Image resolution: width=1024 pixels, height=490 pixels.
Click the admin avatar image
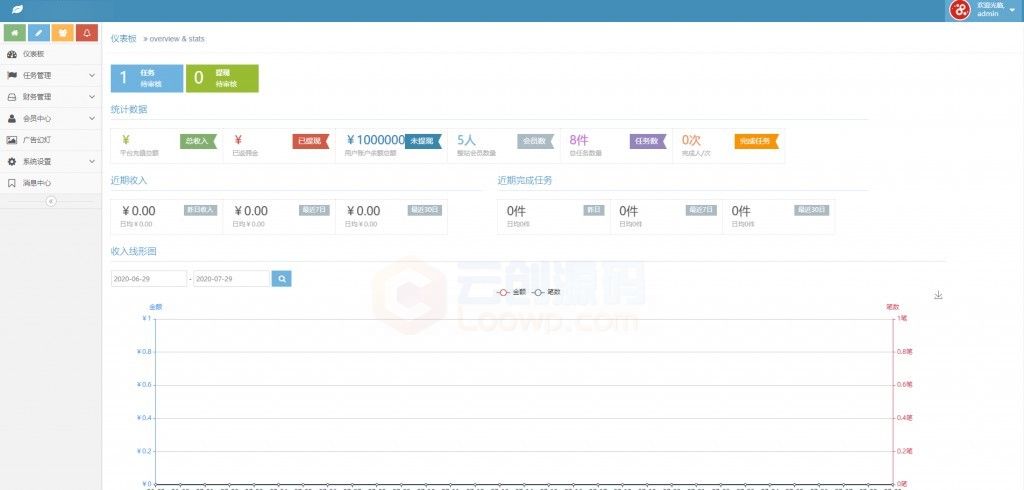[x=959, y=10]
